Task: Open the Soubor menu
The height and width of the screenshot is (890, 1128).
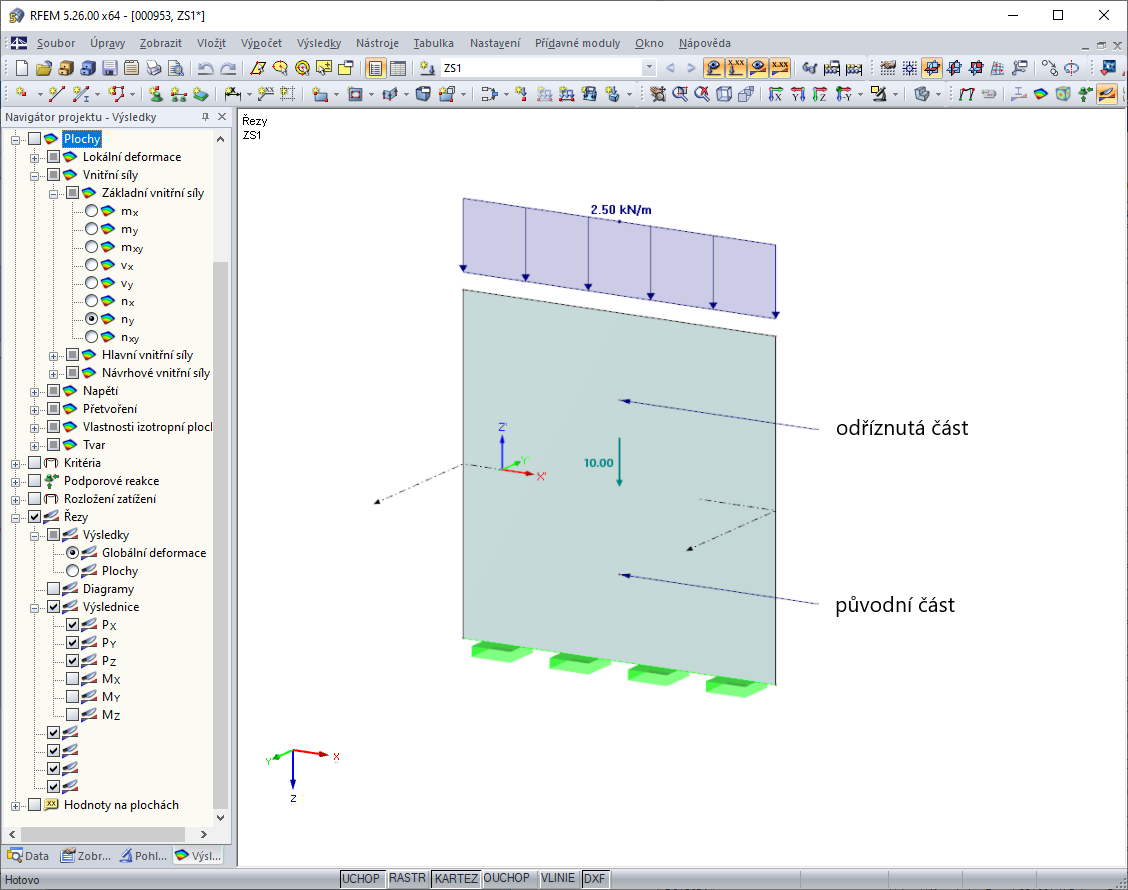Action: [56, 43]
